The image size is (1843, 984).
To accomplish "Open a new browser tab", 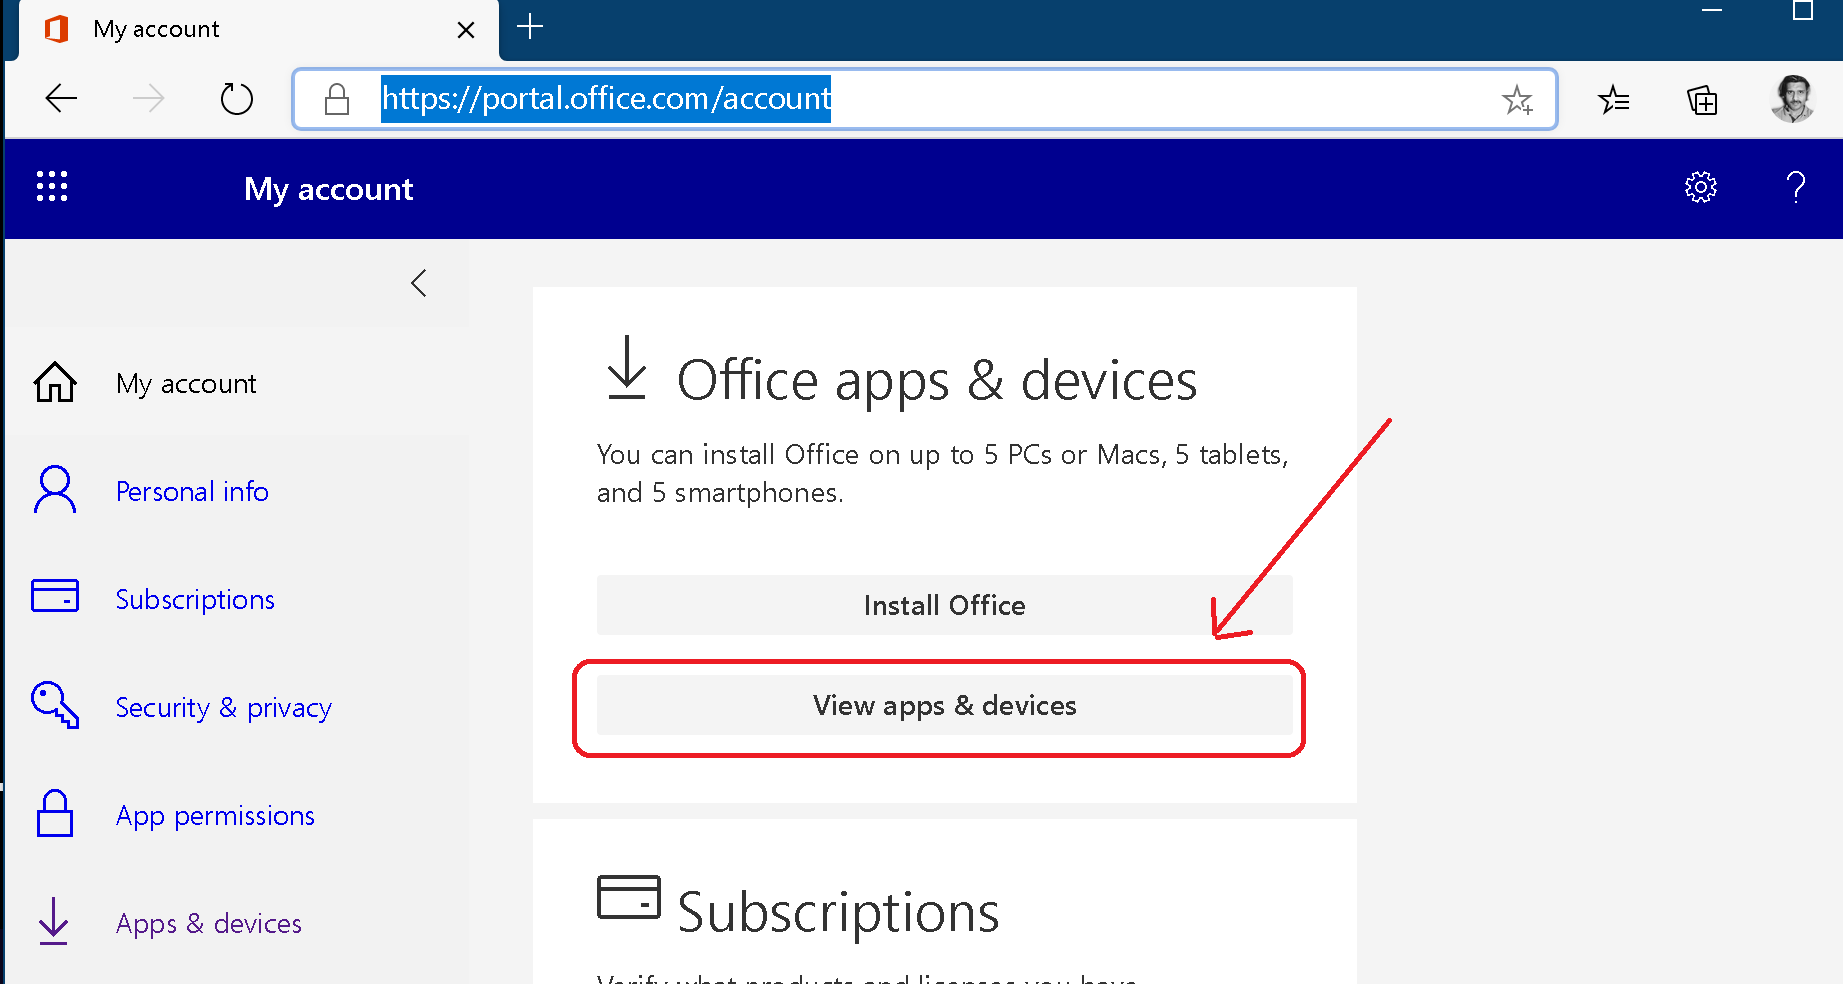I will pos(530,29).
